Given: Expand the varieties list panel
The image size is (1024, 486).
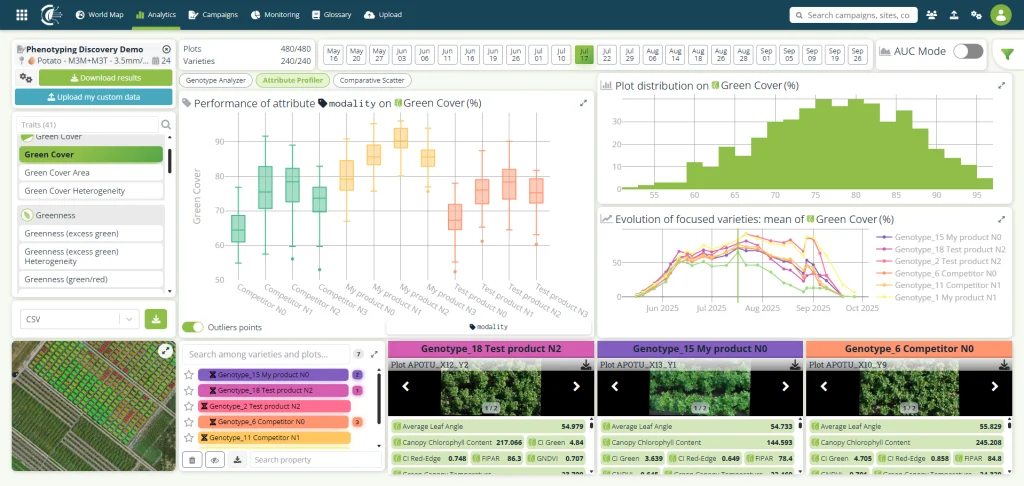Looking at the screenshot, I should 374,354.
